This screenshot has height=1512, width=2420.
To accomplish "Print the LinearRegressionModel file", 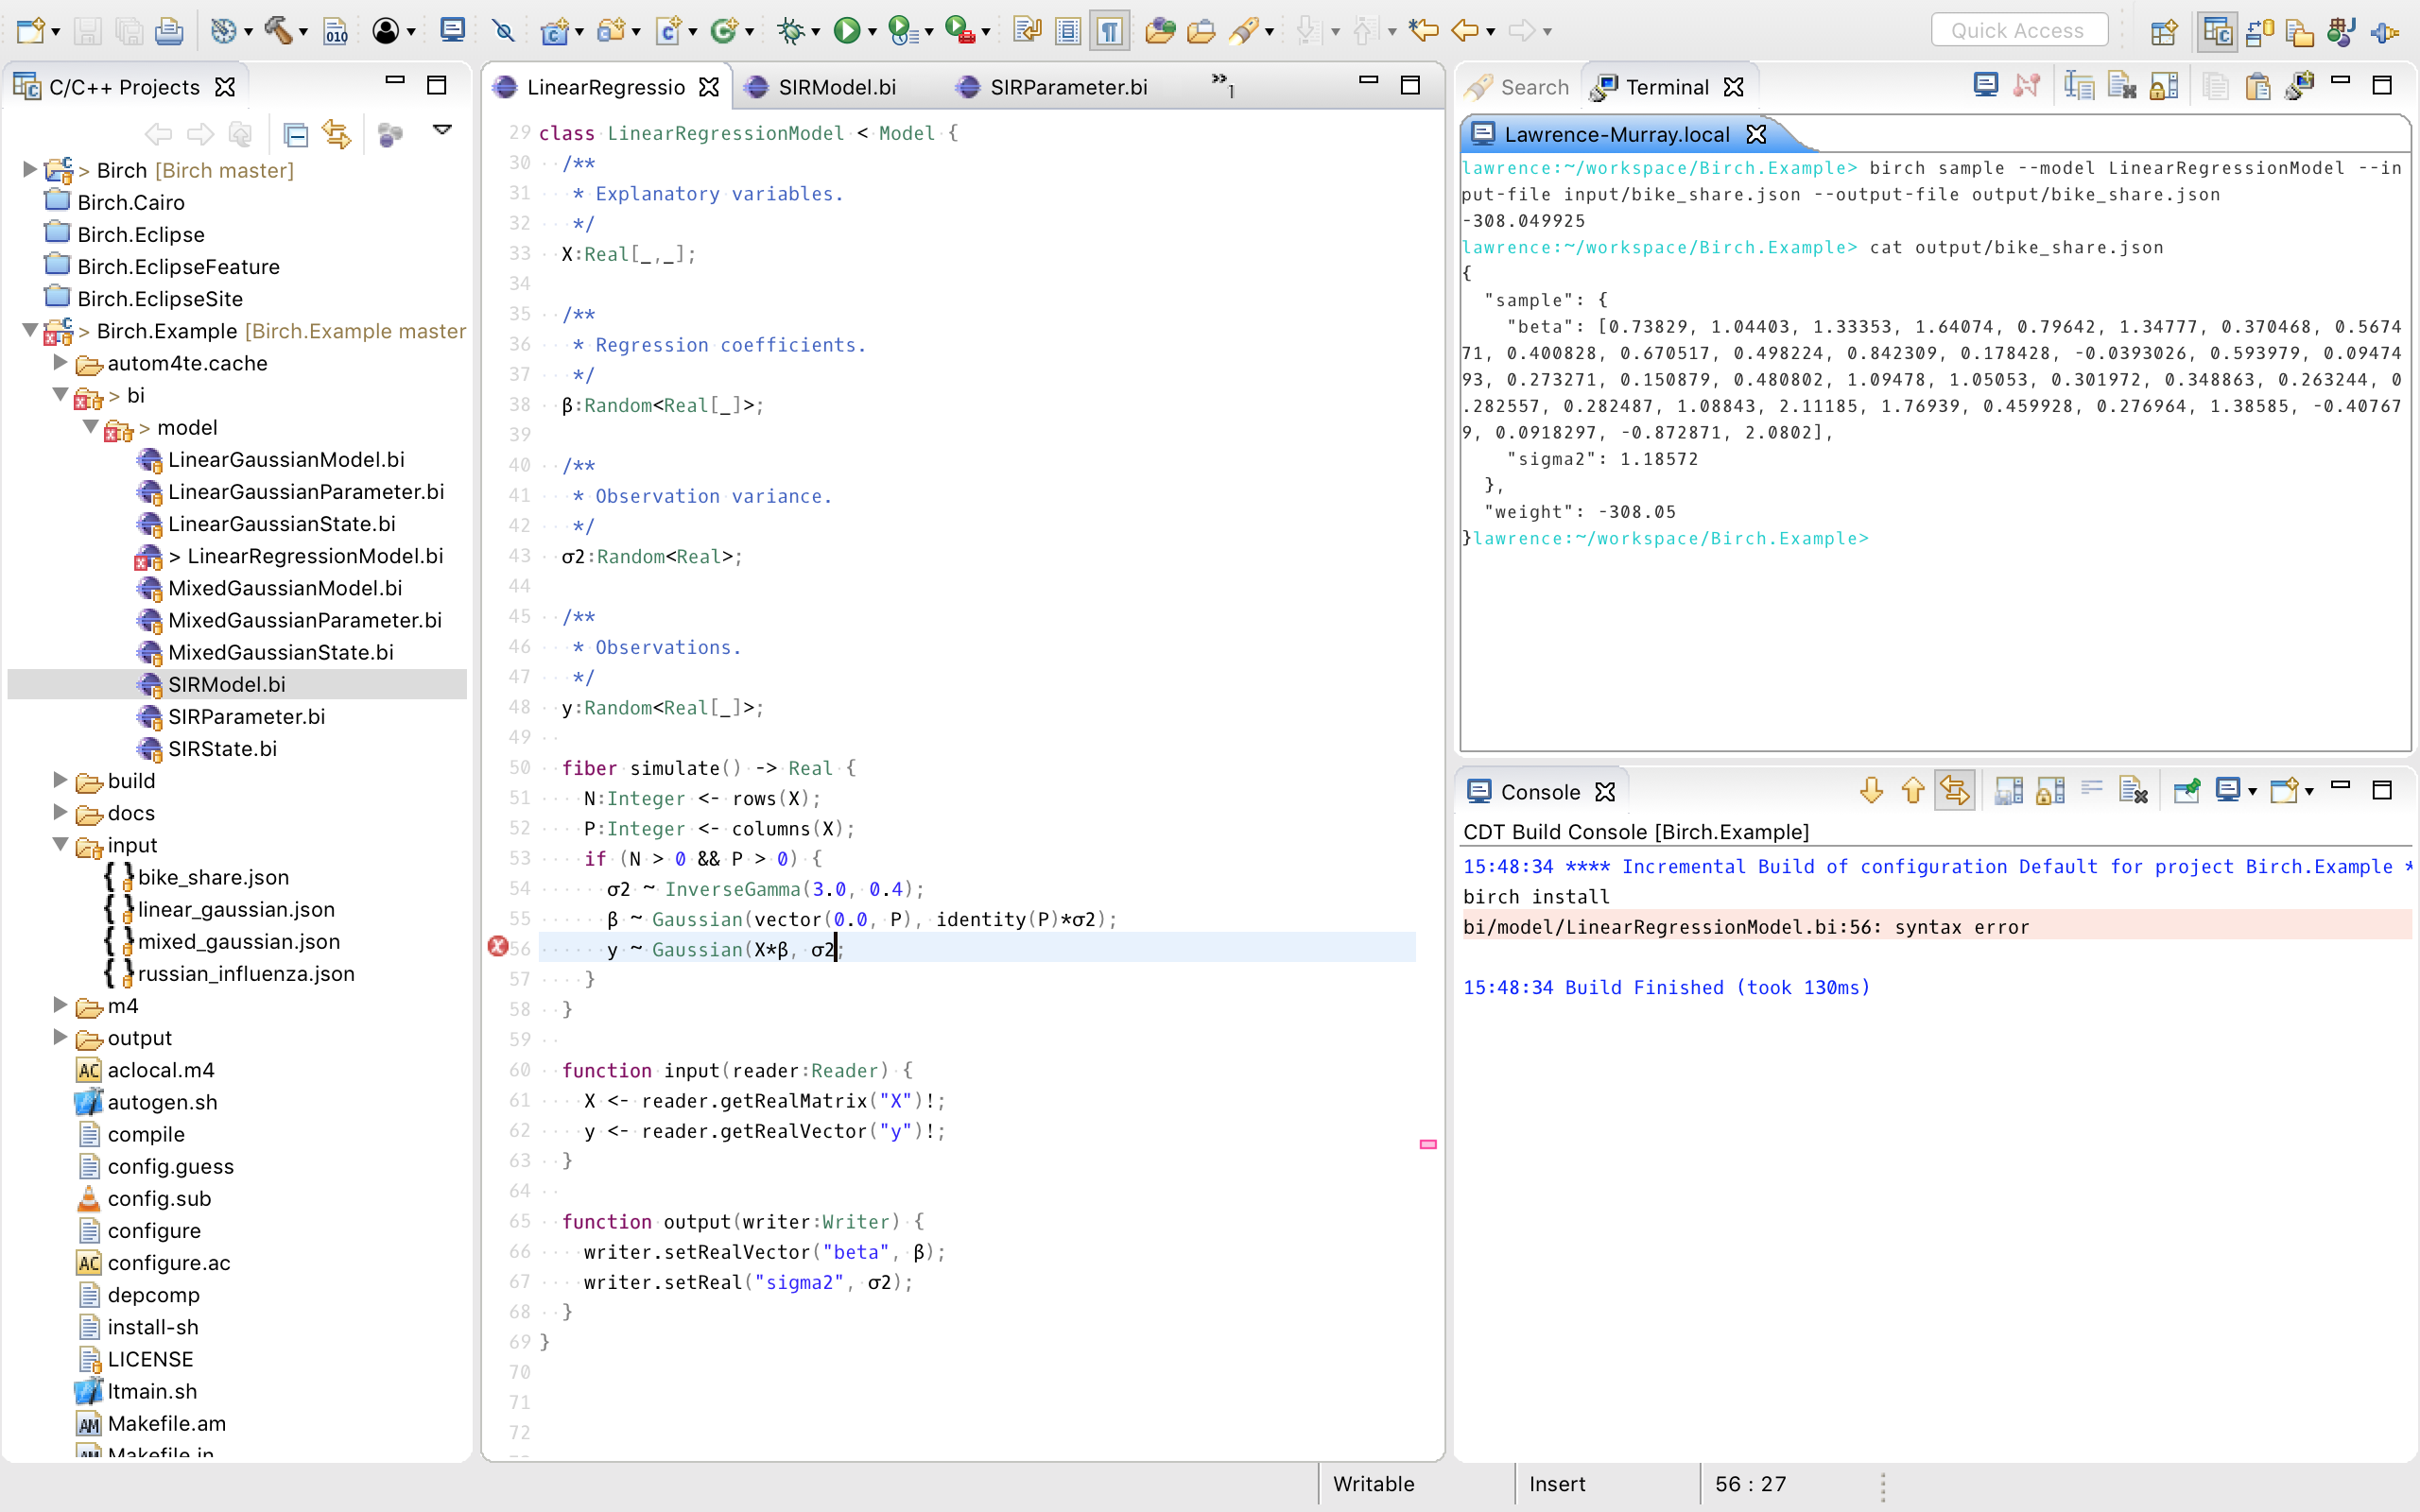I will pos(170,30).
